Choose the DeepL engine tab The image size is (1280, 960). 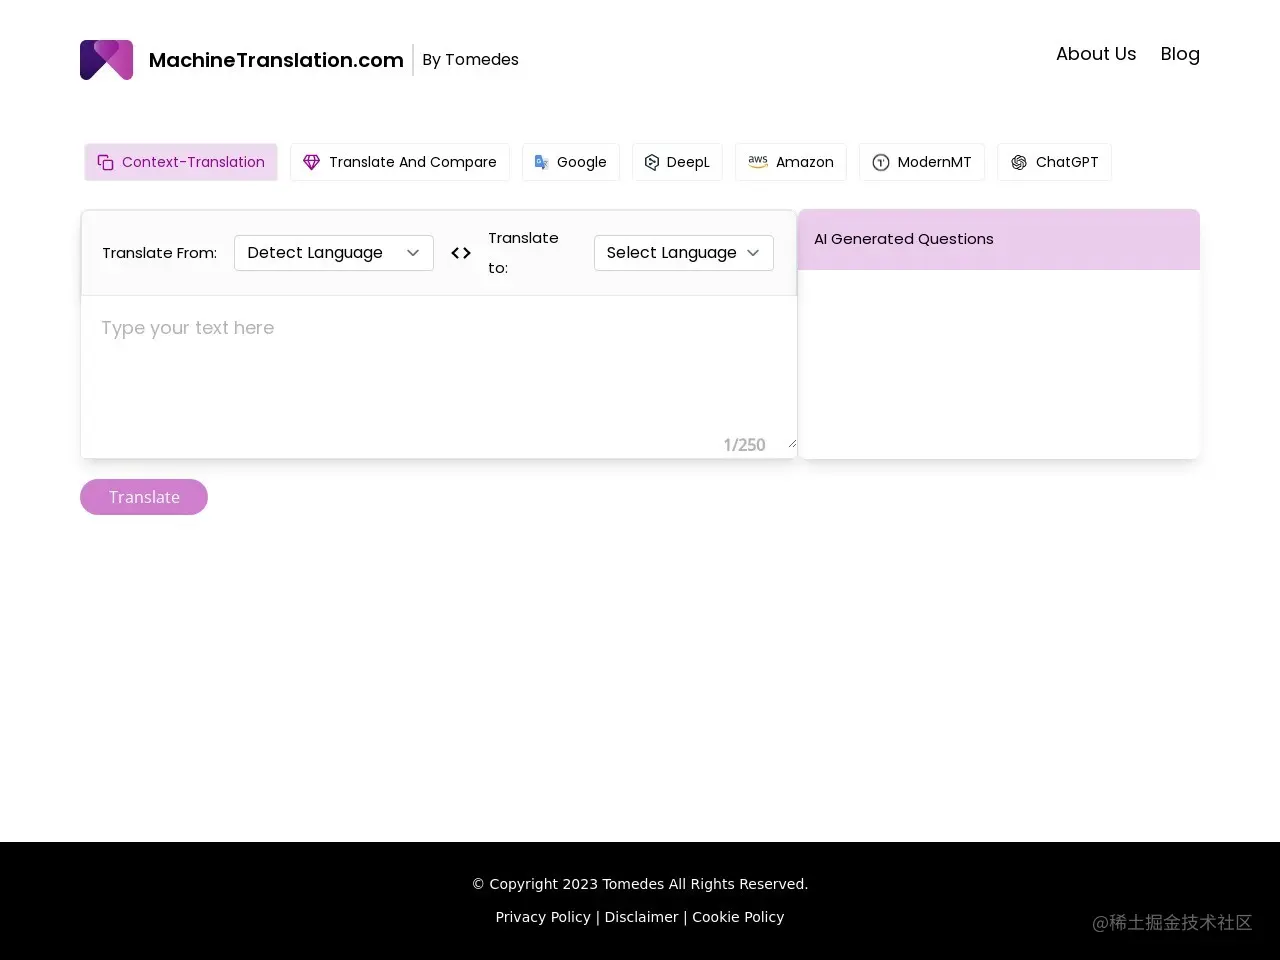pyautogui.click(x=677, y=162)
